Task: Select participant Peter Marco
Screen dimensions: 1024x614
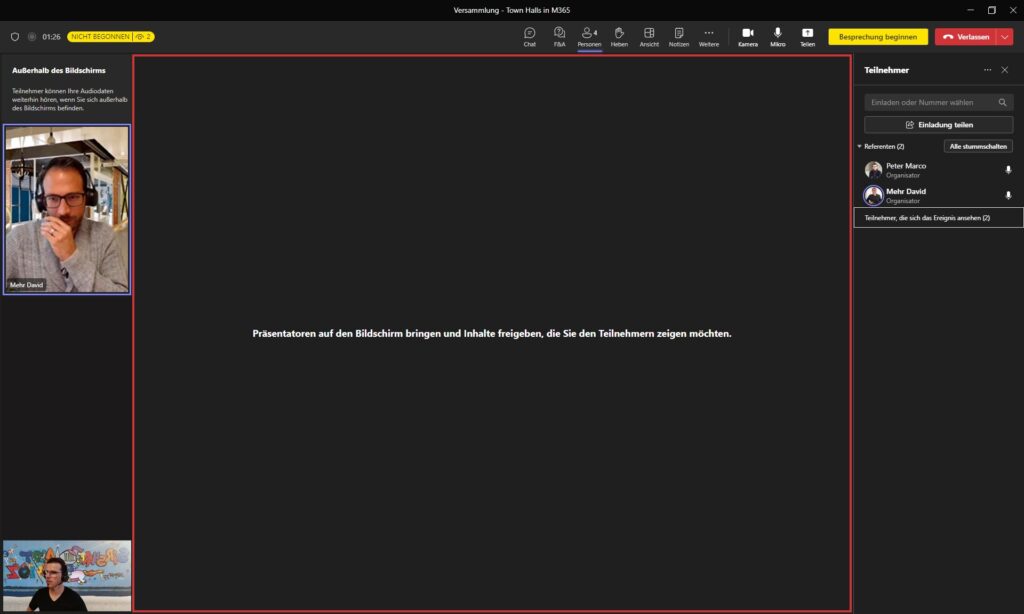Action: [938, 170]
